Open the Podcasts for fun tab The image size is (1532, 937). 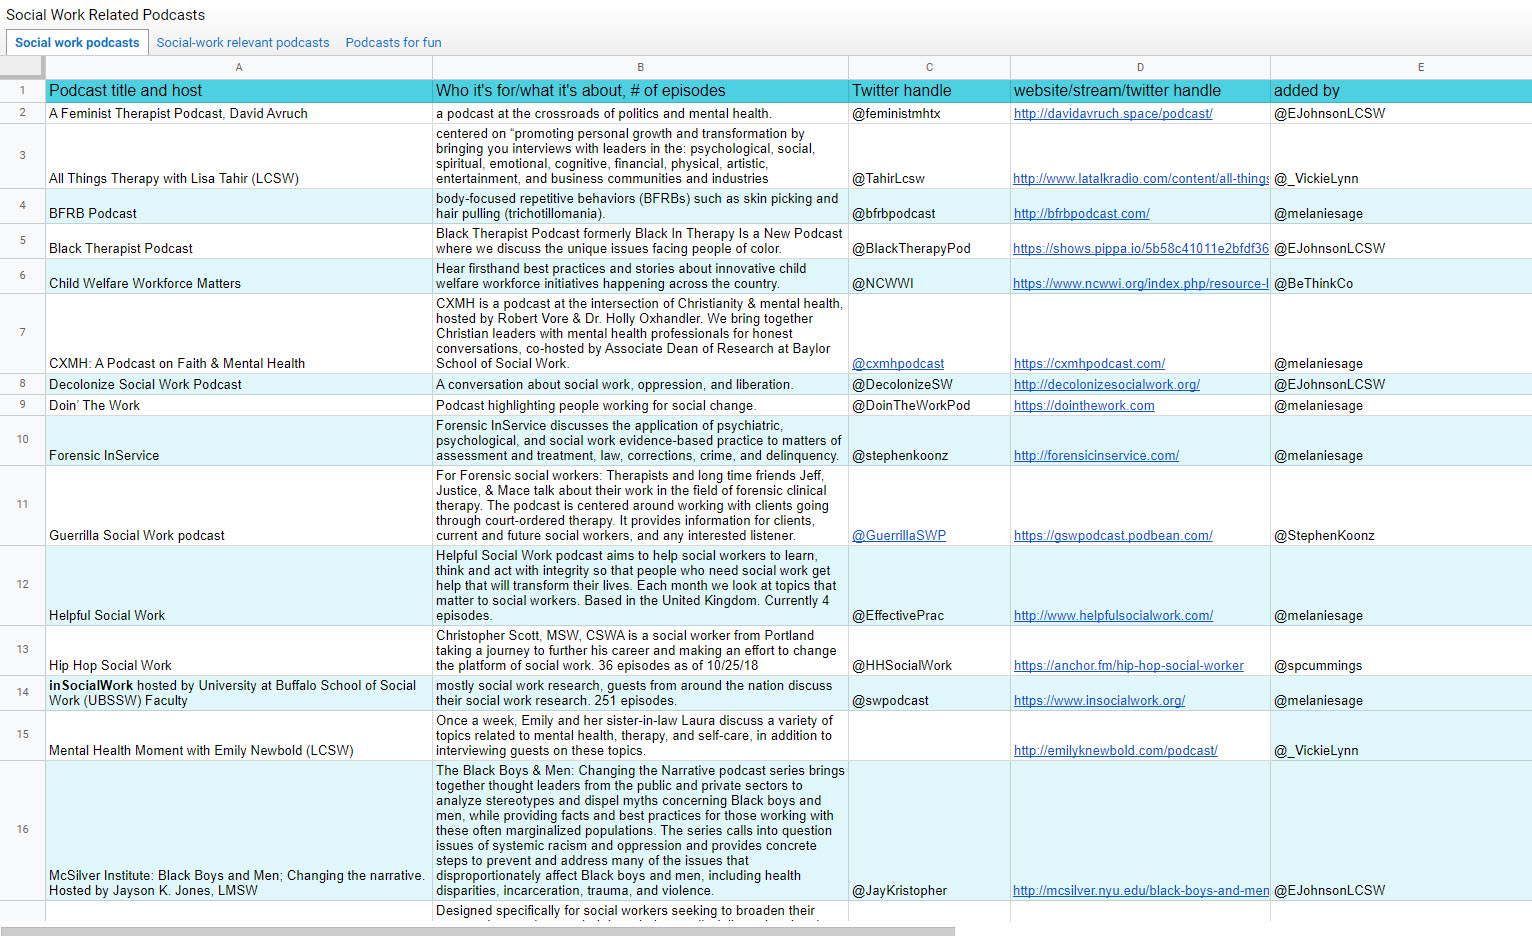point(393,43)
